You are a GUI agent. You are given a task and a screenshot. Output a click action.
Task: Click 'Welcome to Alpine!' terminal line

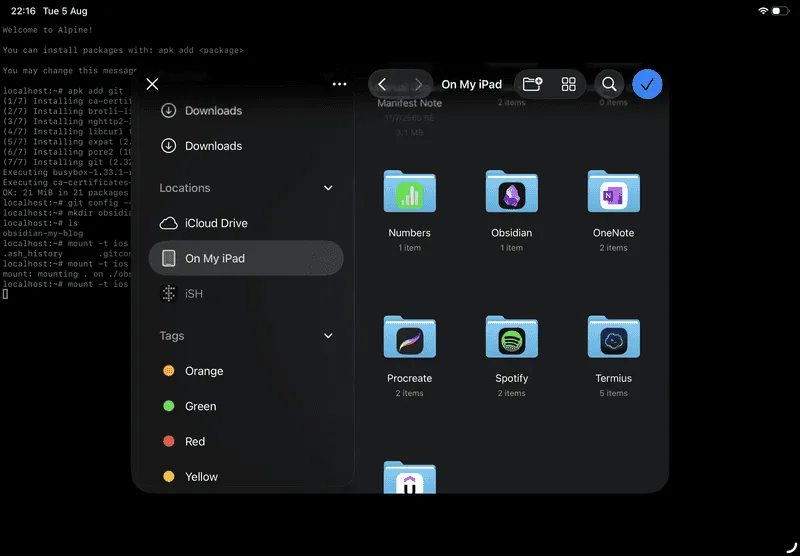[x=47, y=30]
